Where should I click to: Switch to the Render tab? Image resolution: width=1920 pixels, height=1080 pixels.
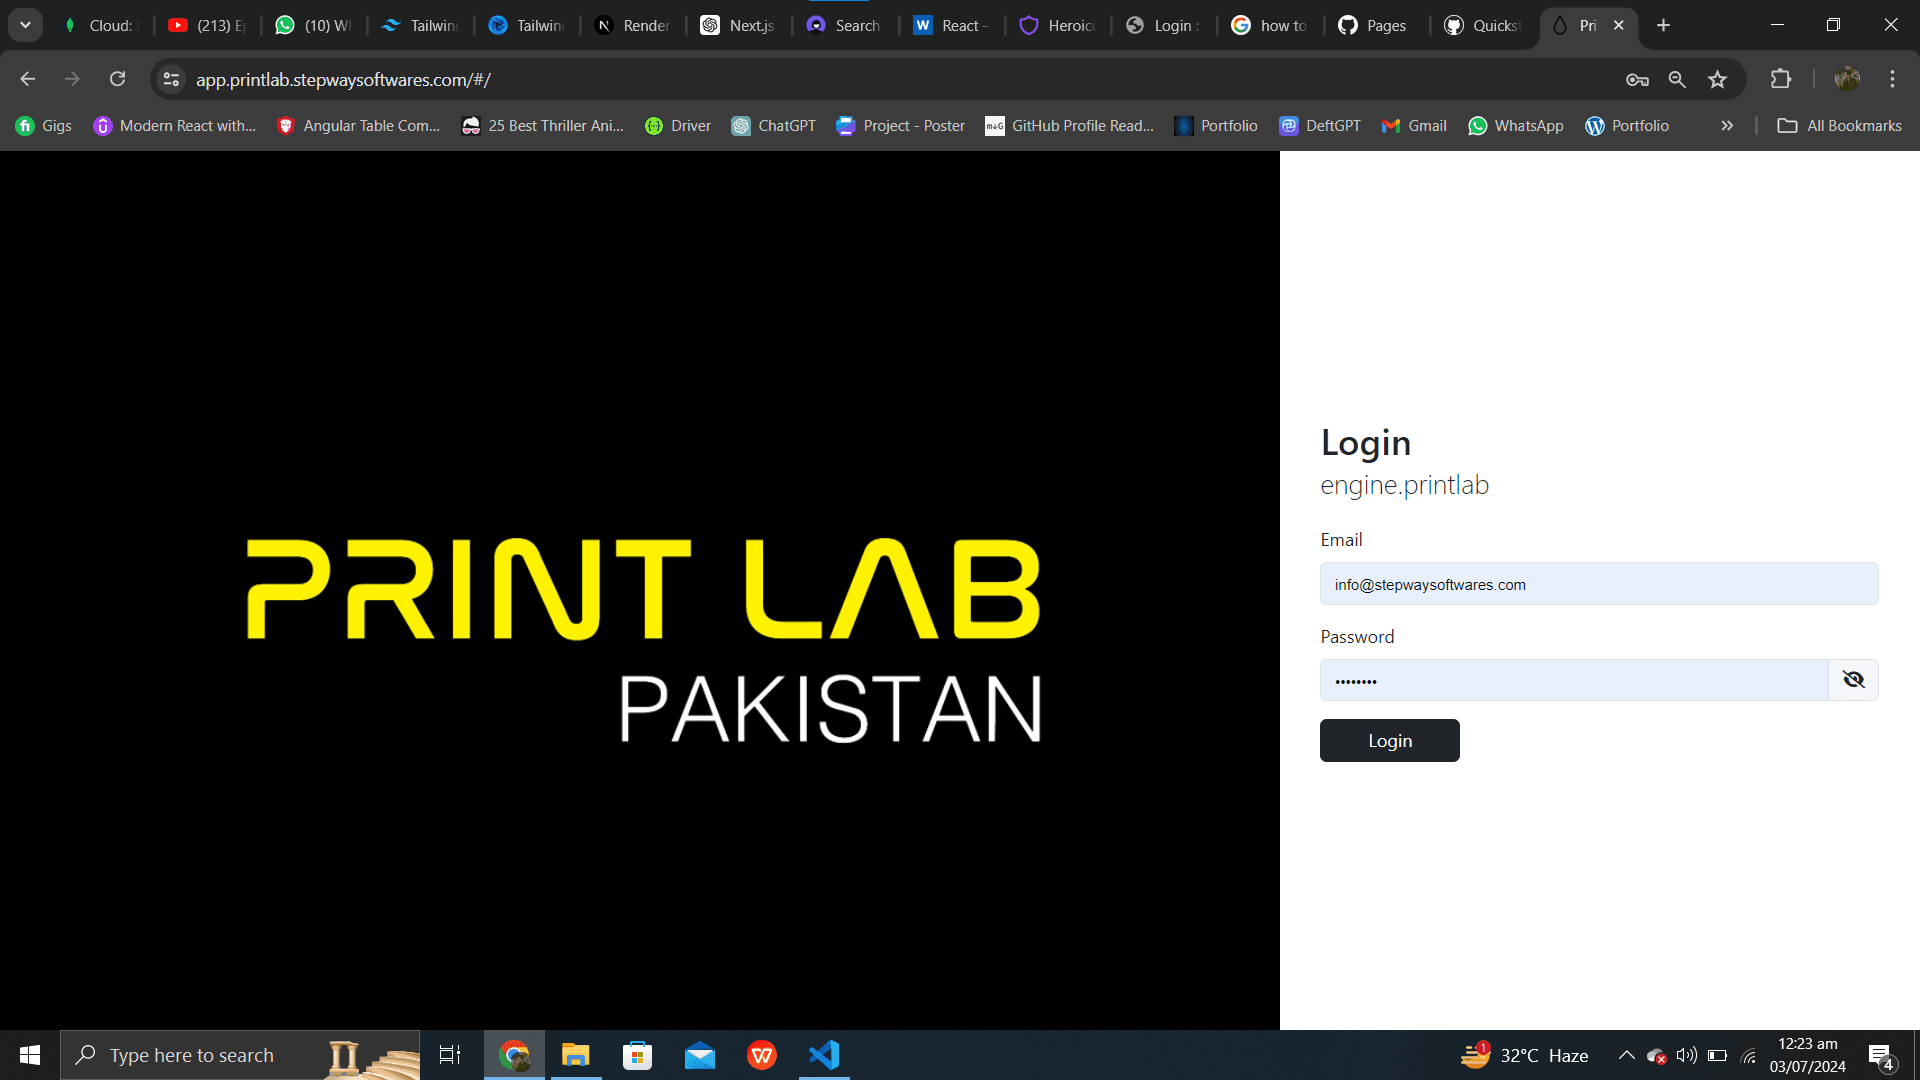pos(634,25)
